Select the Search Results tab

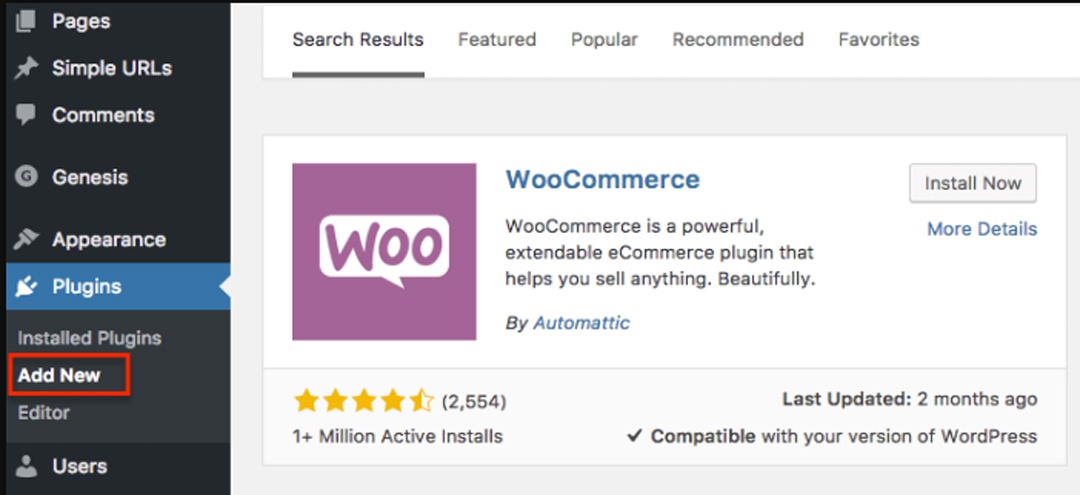[x=358, y=40]
